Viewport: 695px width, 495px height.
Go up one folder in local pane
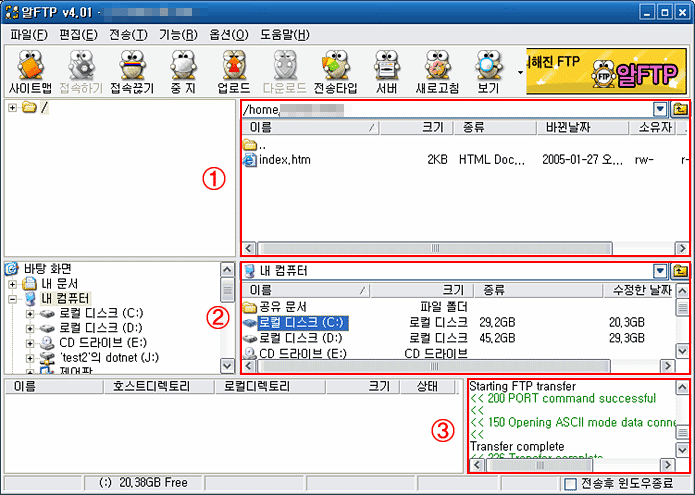(x=680, y=270)
